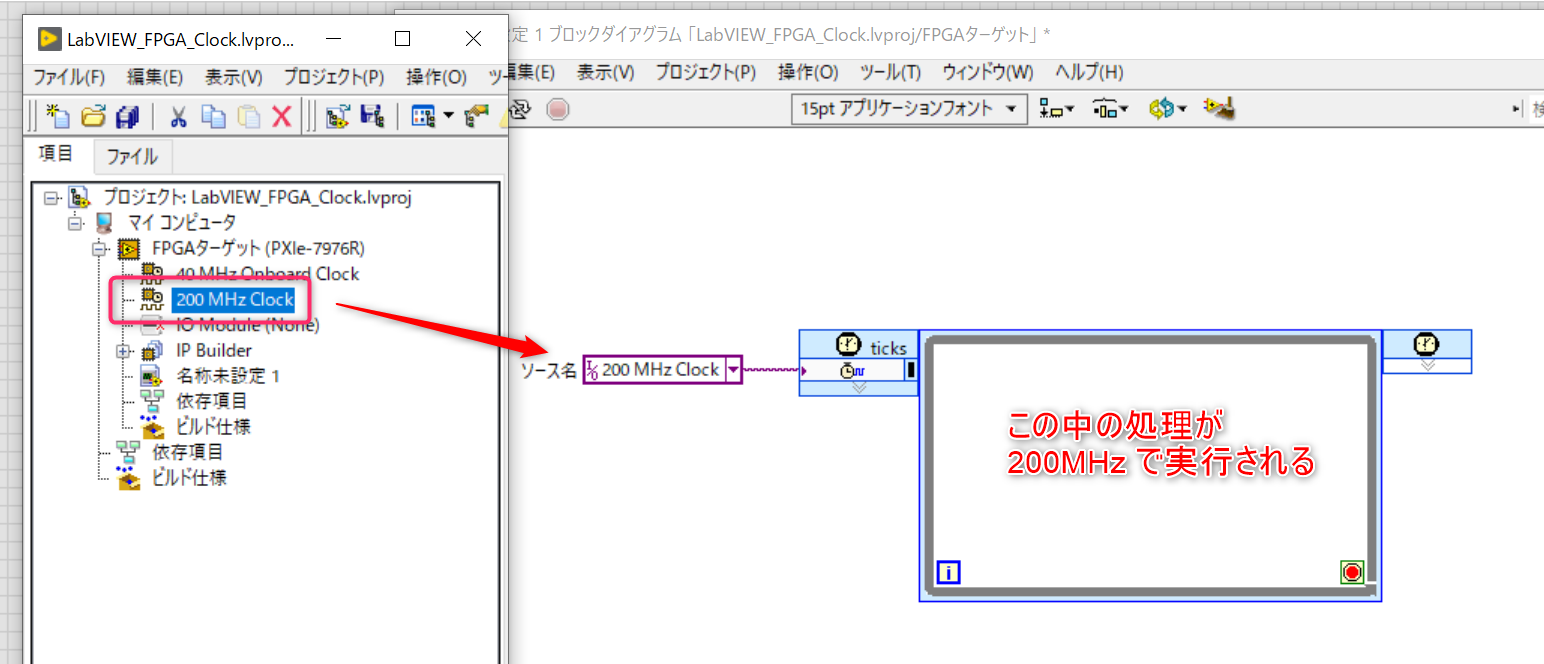Select the 名称未設定 1 VI item
This screenshot has width=1544, height=664.
pos(228,376)
